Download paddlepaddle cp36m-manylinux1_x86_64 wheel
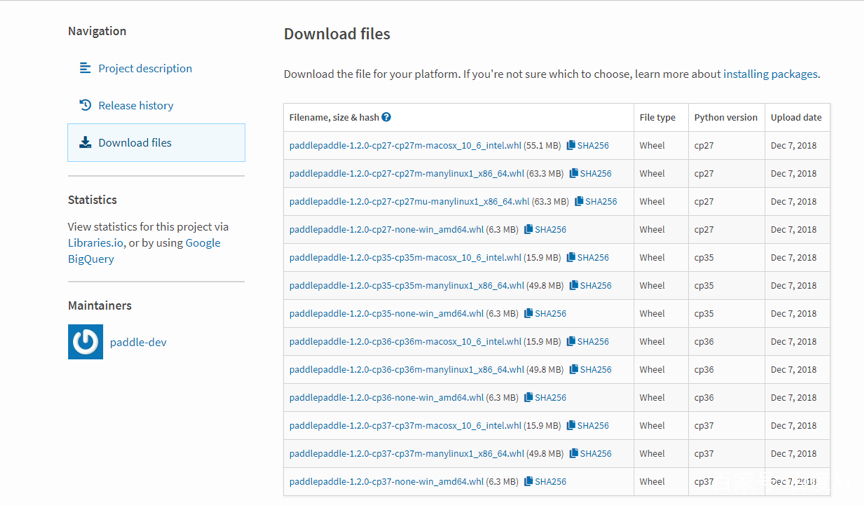 point(407,369)
